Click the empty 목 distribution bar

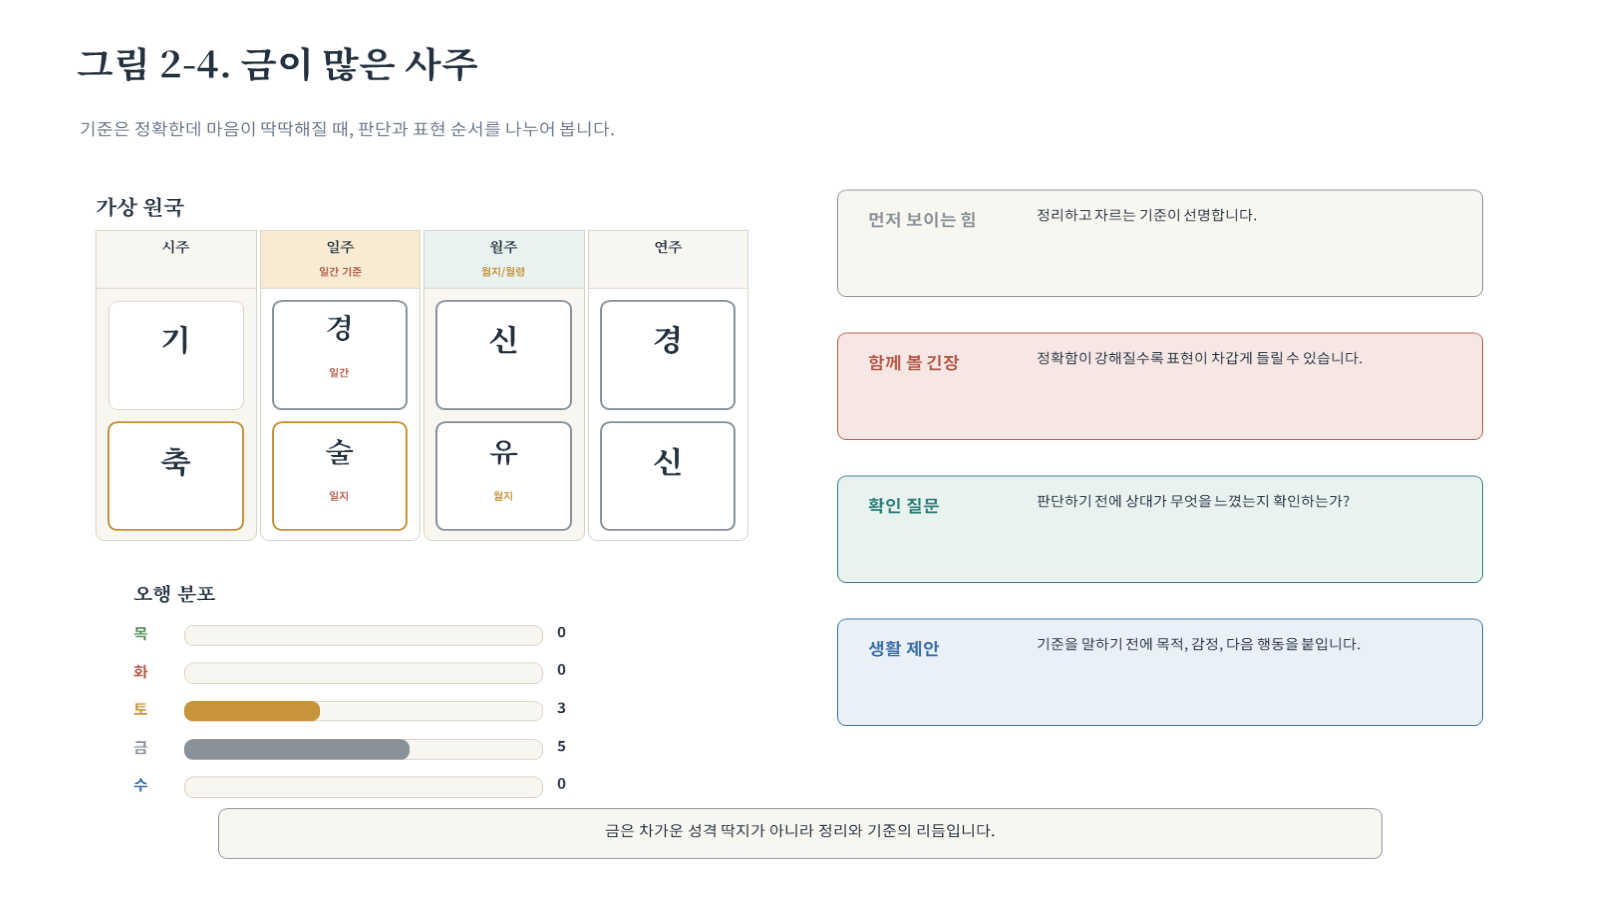click(x=363, y=635)
